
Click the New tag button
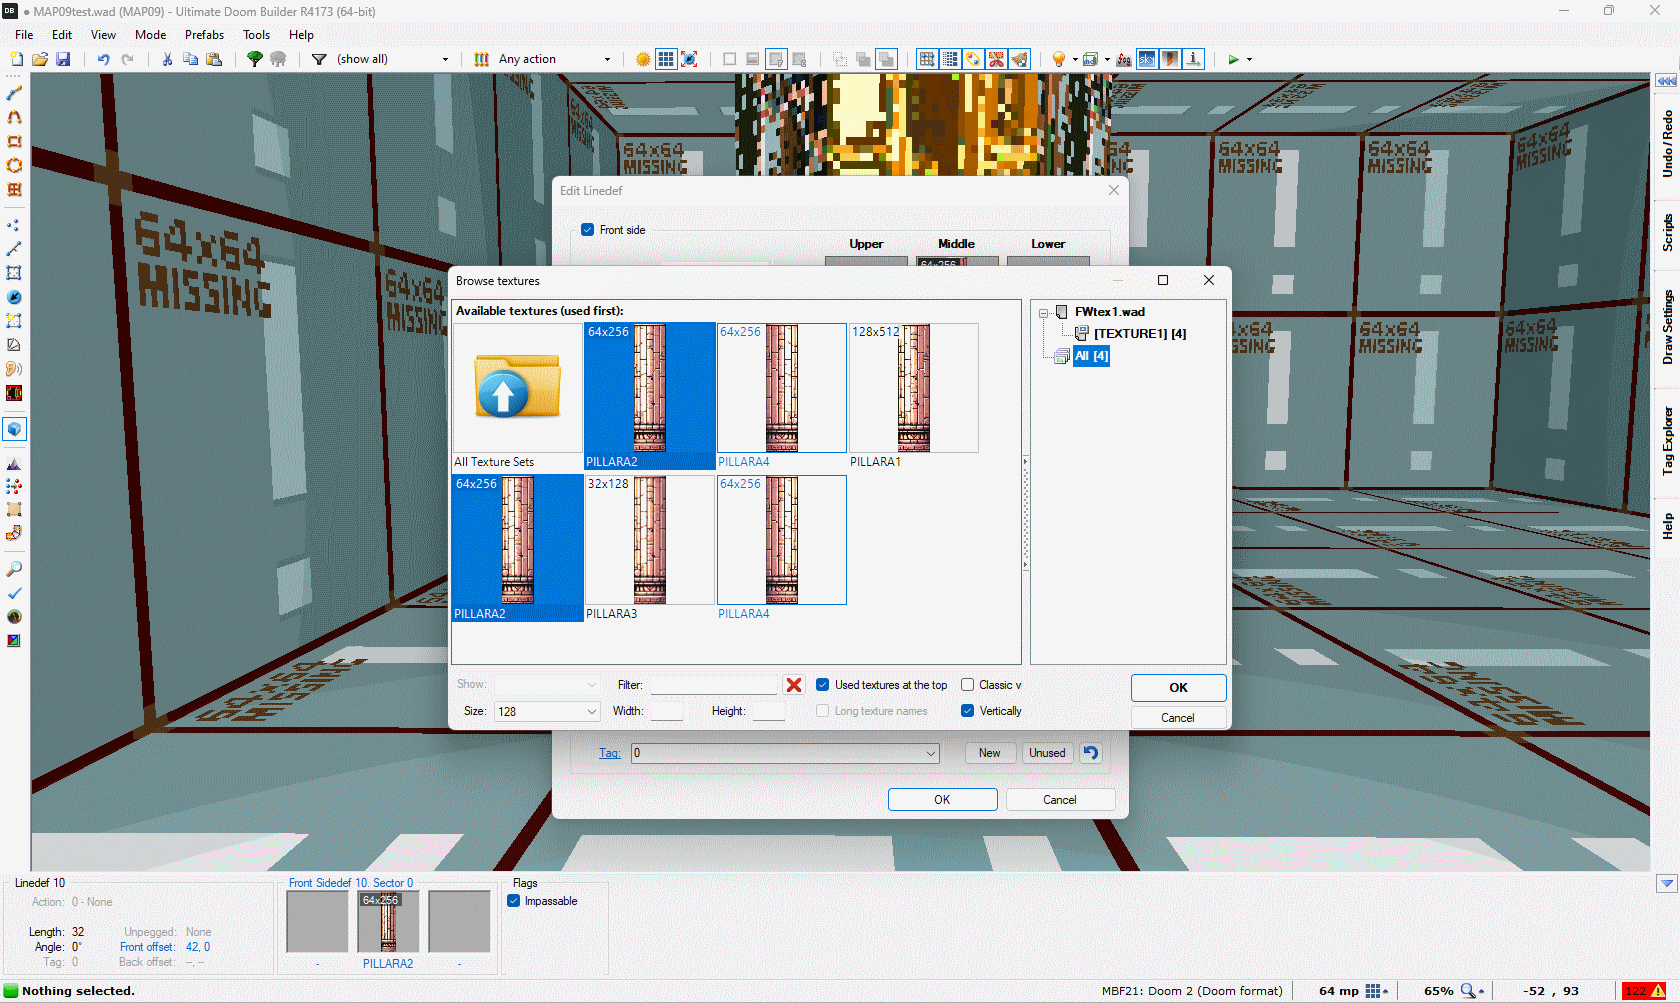coord(990,753)
